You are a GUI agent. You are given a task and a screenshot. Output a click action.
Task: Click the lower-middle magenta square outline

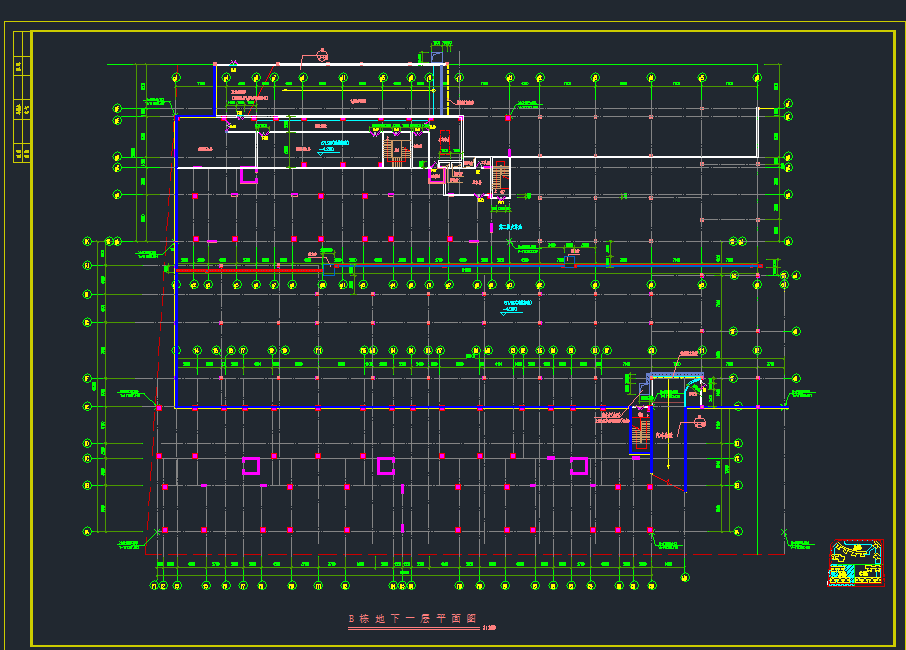coord(386,466)
